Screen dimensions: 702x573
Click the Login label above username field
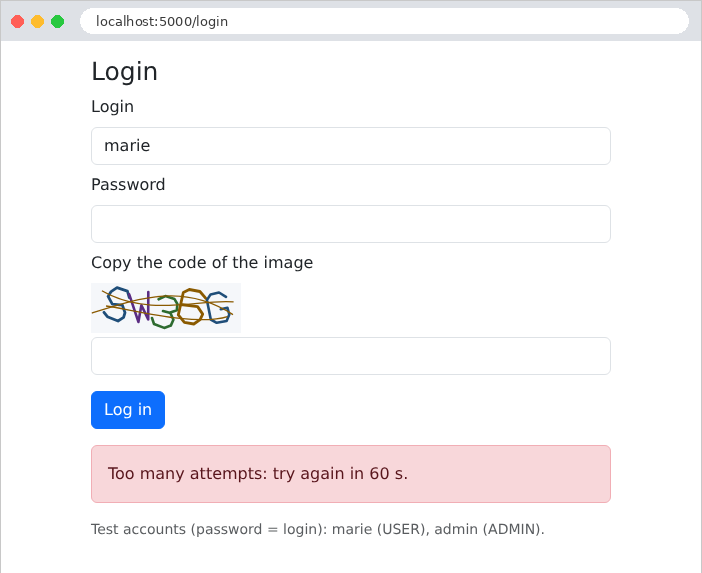pos(112,107)
